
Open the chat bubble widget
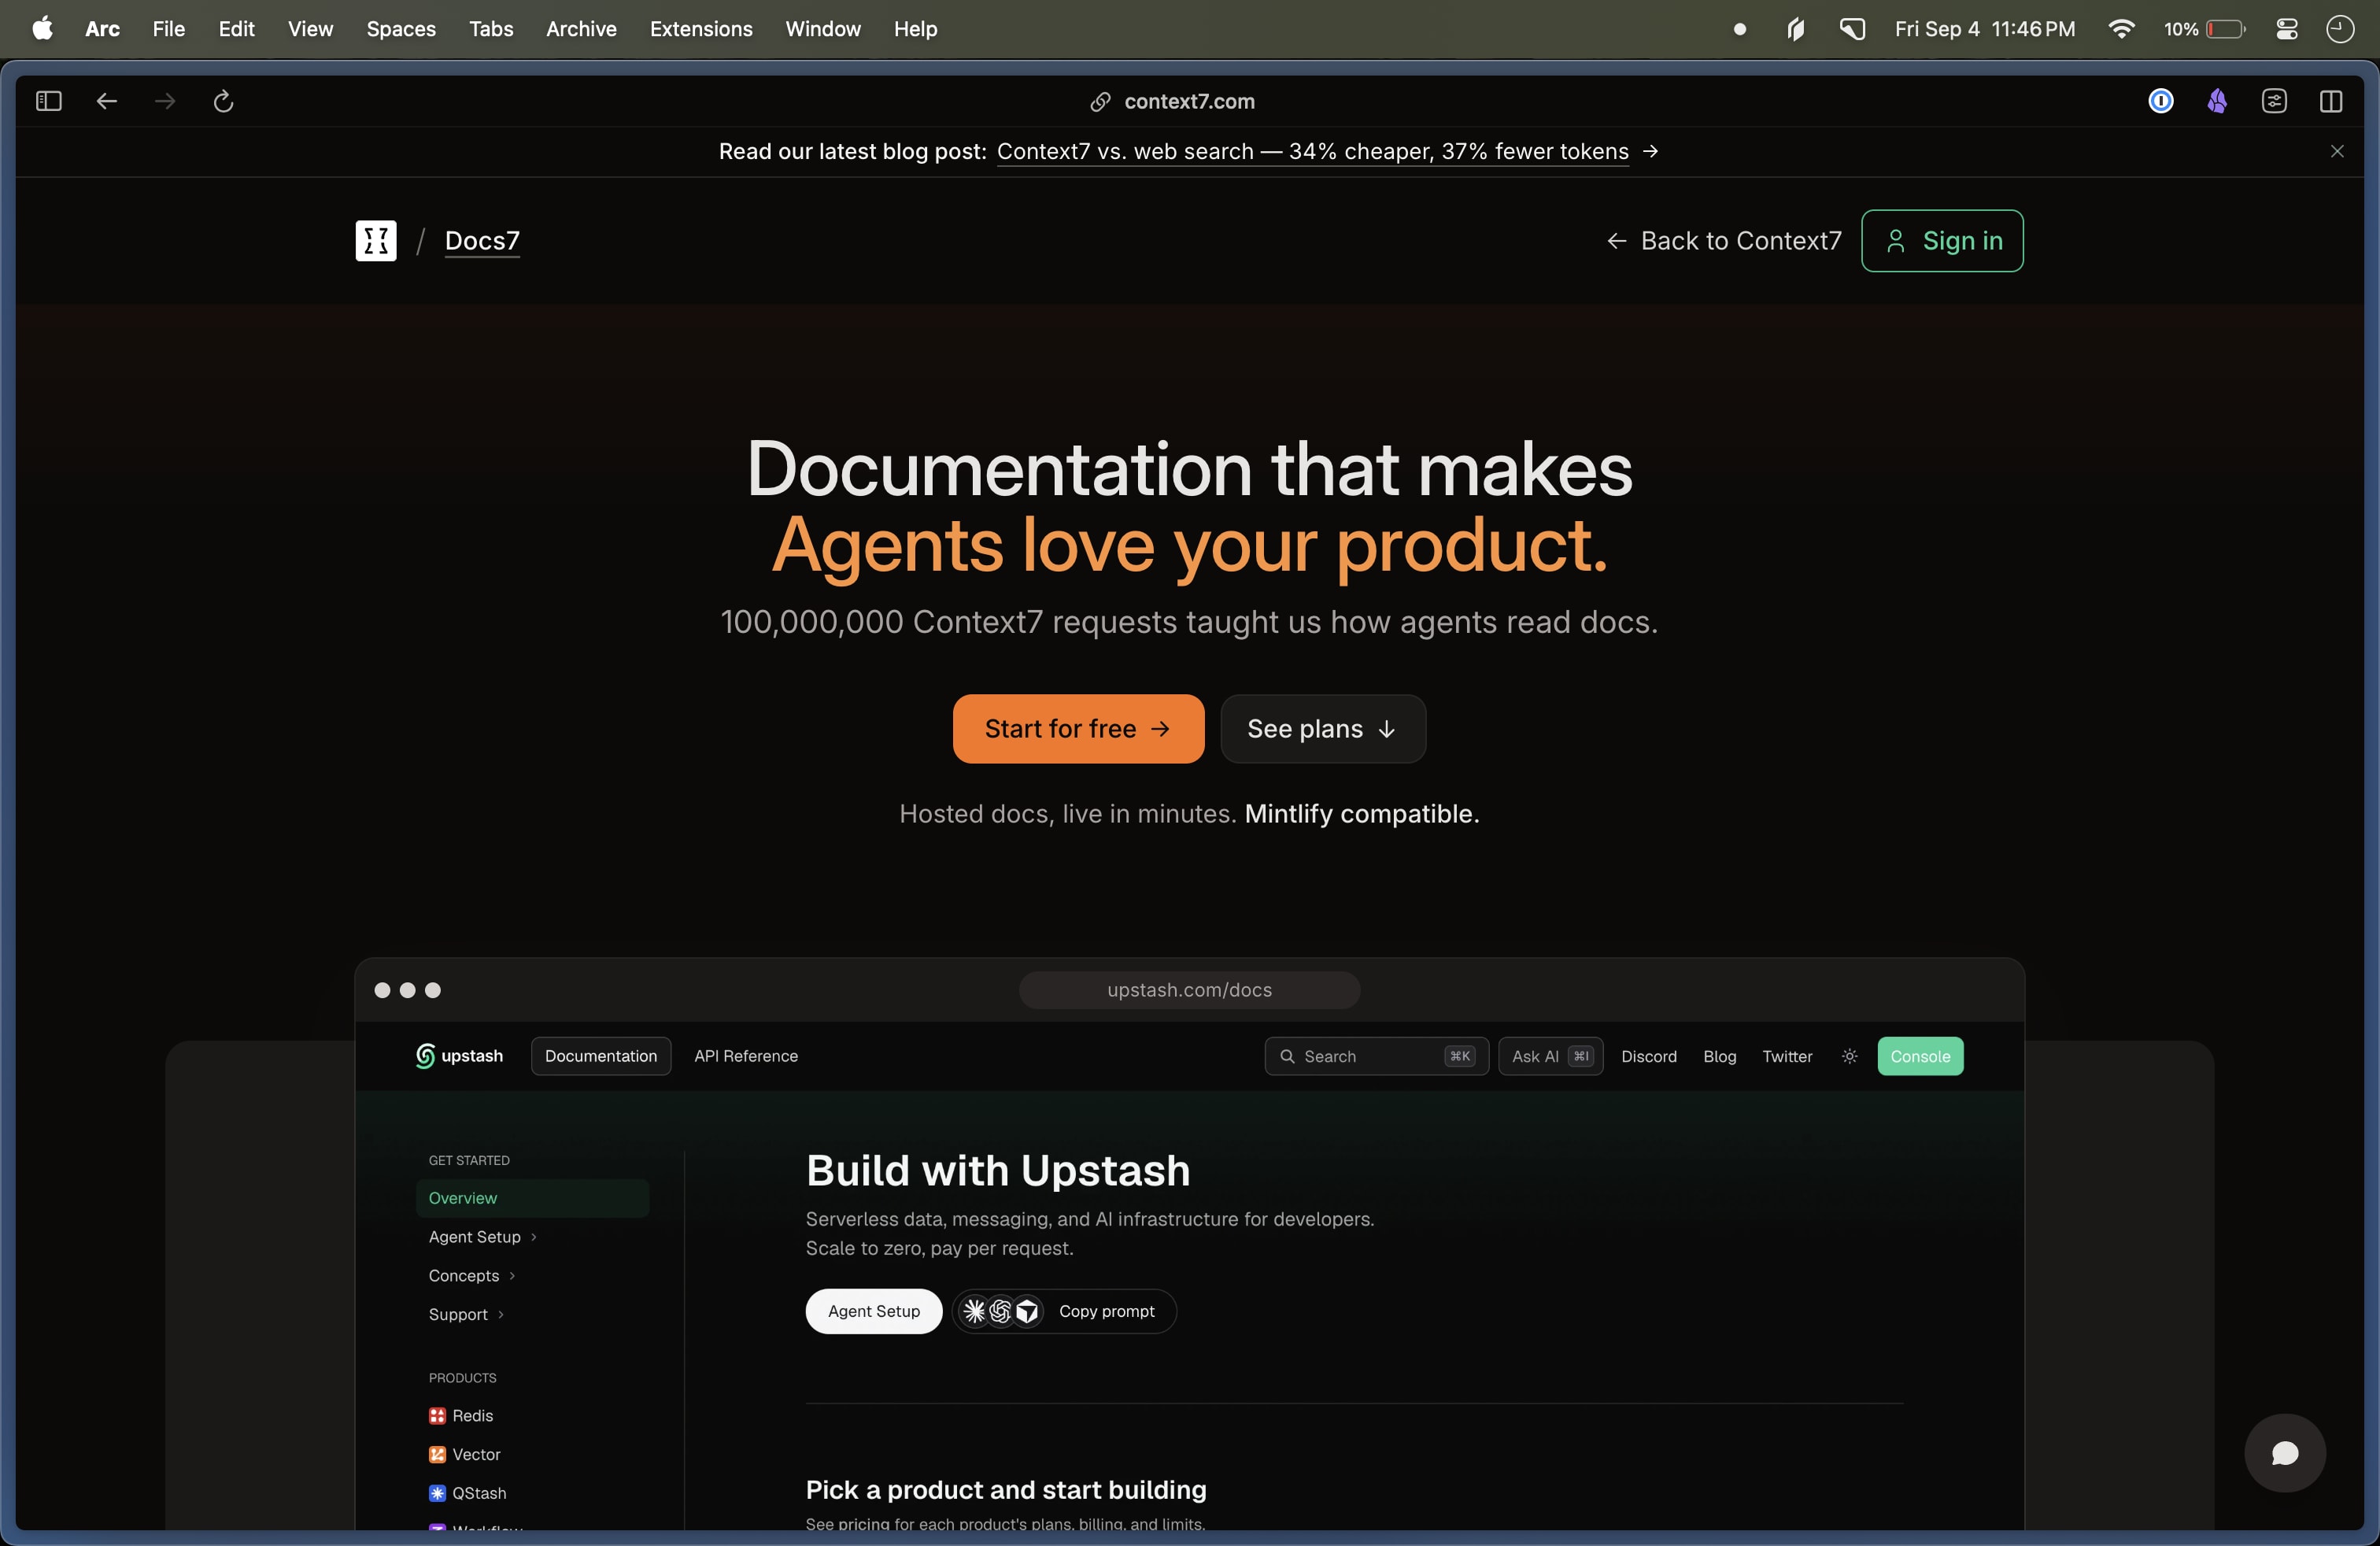click(2285, 1453)
